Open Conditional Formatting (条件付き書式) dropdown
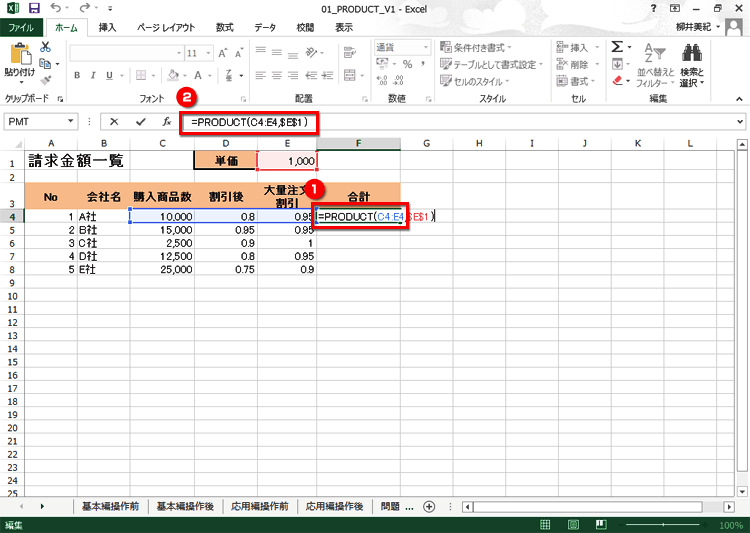Viewport: 750px width, 533px height. (475, 47)
